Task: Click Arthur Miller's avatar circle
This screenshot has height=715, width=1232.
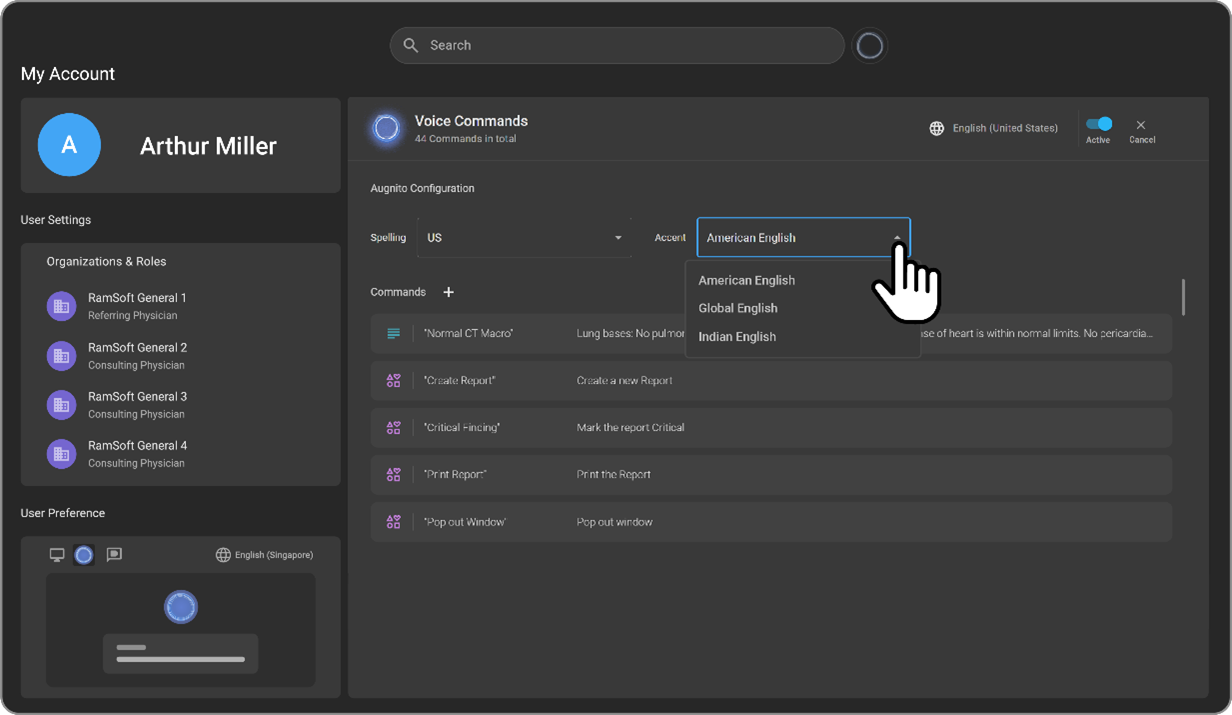Action: pos(69,146)
